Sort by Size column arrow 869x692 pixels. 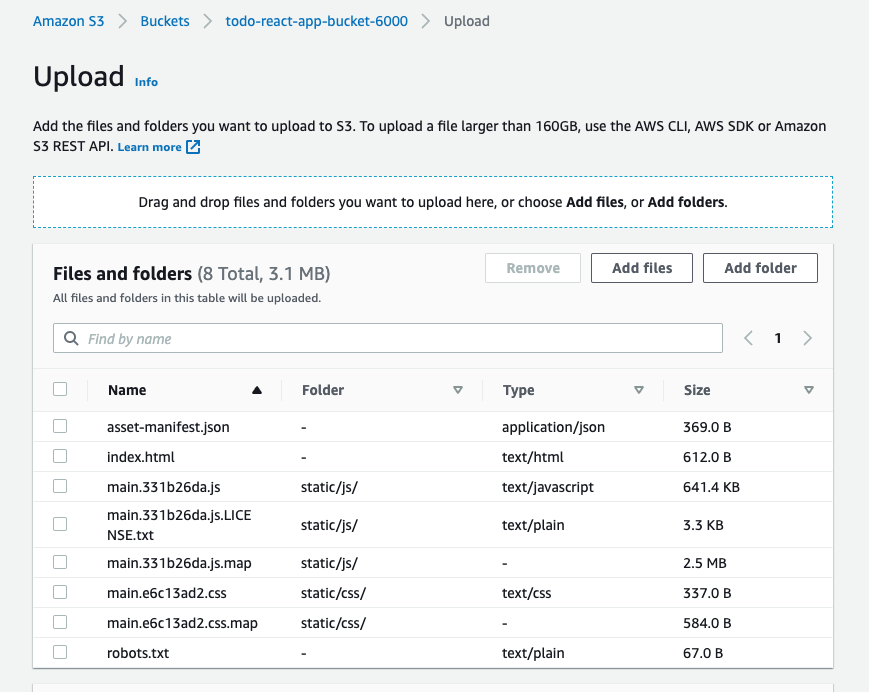tap(809, 390)
